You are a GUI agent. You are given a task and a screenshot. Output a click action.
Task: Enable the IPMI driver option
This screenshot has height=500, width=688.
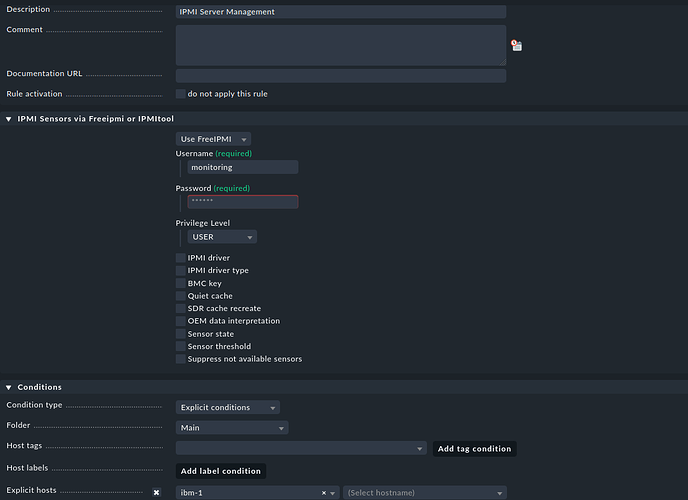[180, 258]
